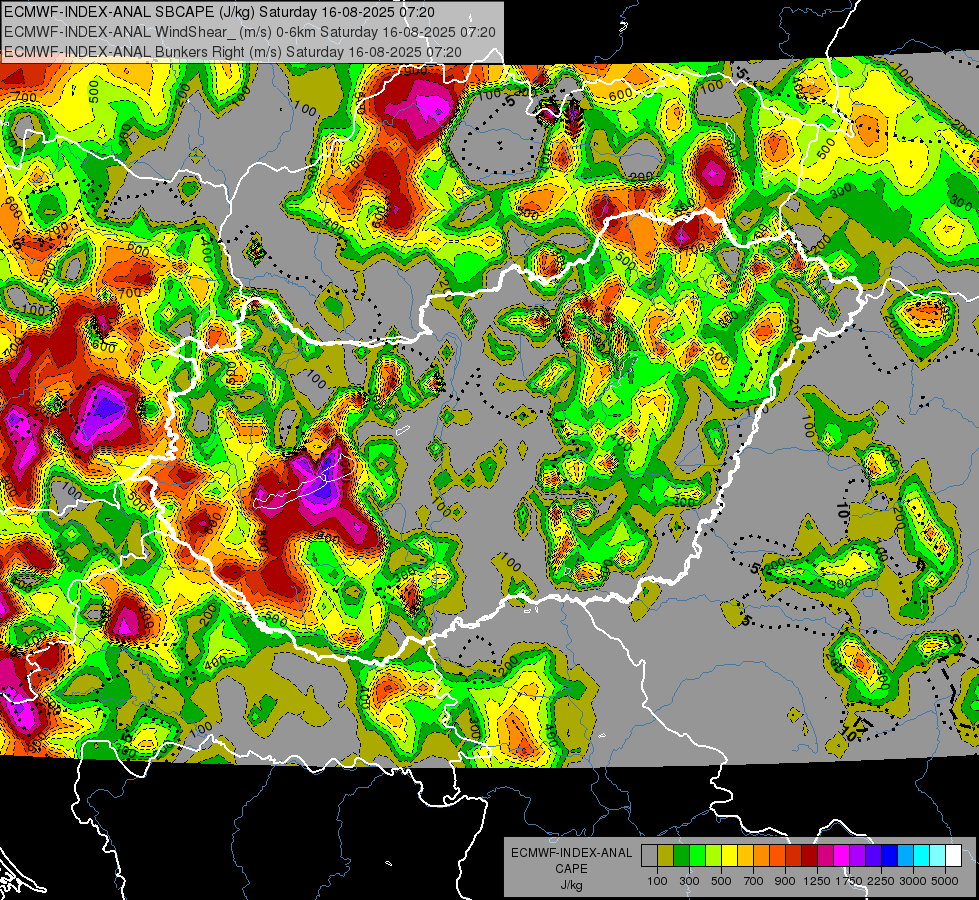Image resolution: width=979 pixels, height=900 pixels.
Task: Click the gray legend swatch below 100
Action: tap(649, 856)
